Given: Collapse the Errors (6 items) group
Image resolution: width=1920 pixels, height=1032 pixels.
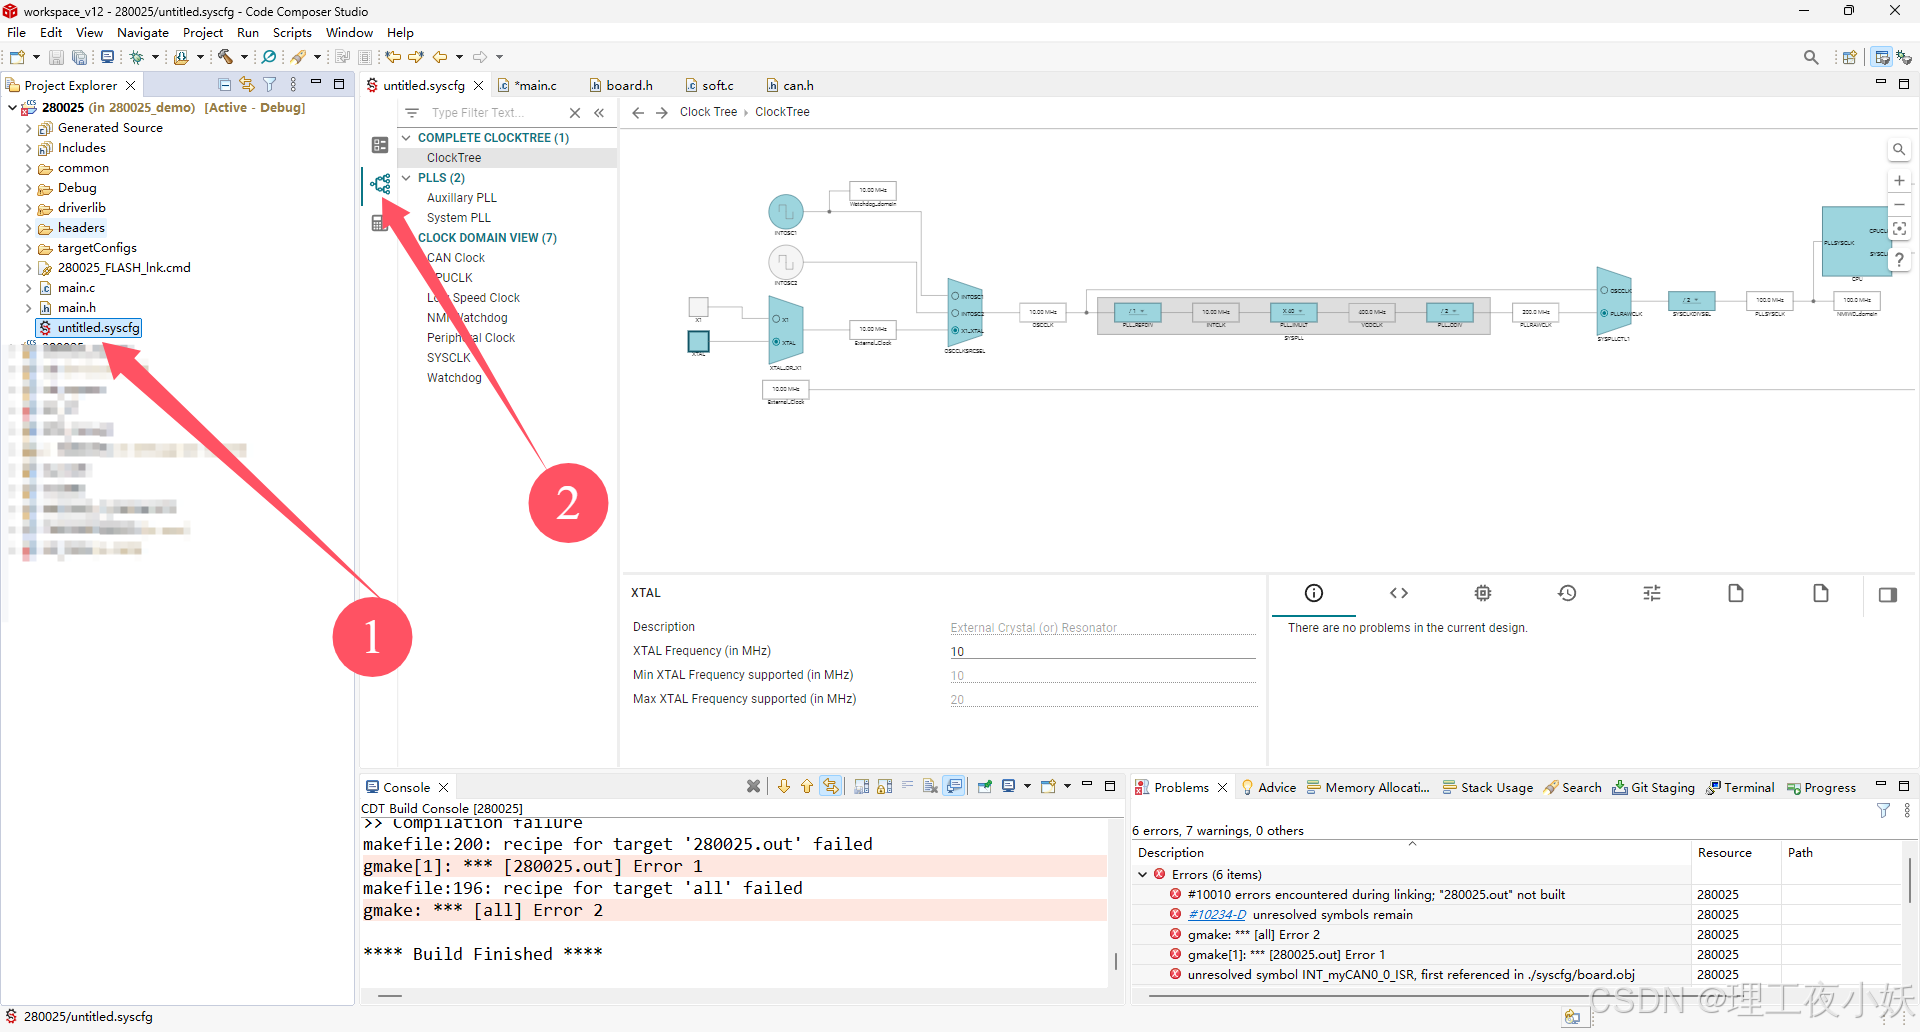Looking at the screenshot, I should coord(1143,875).
